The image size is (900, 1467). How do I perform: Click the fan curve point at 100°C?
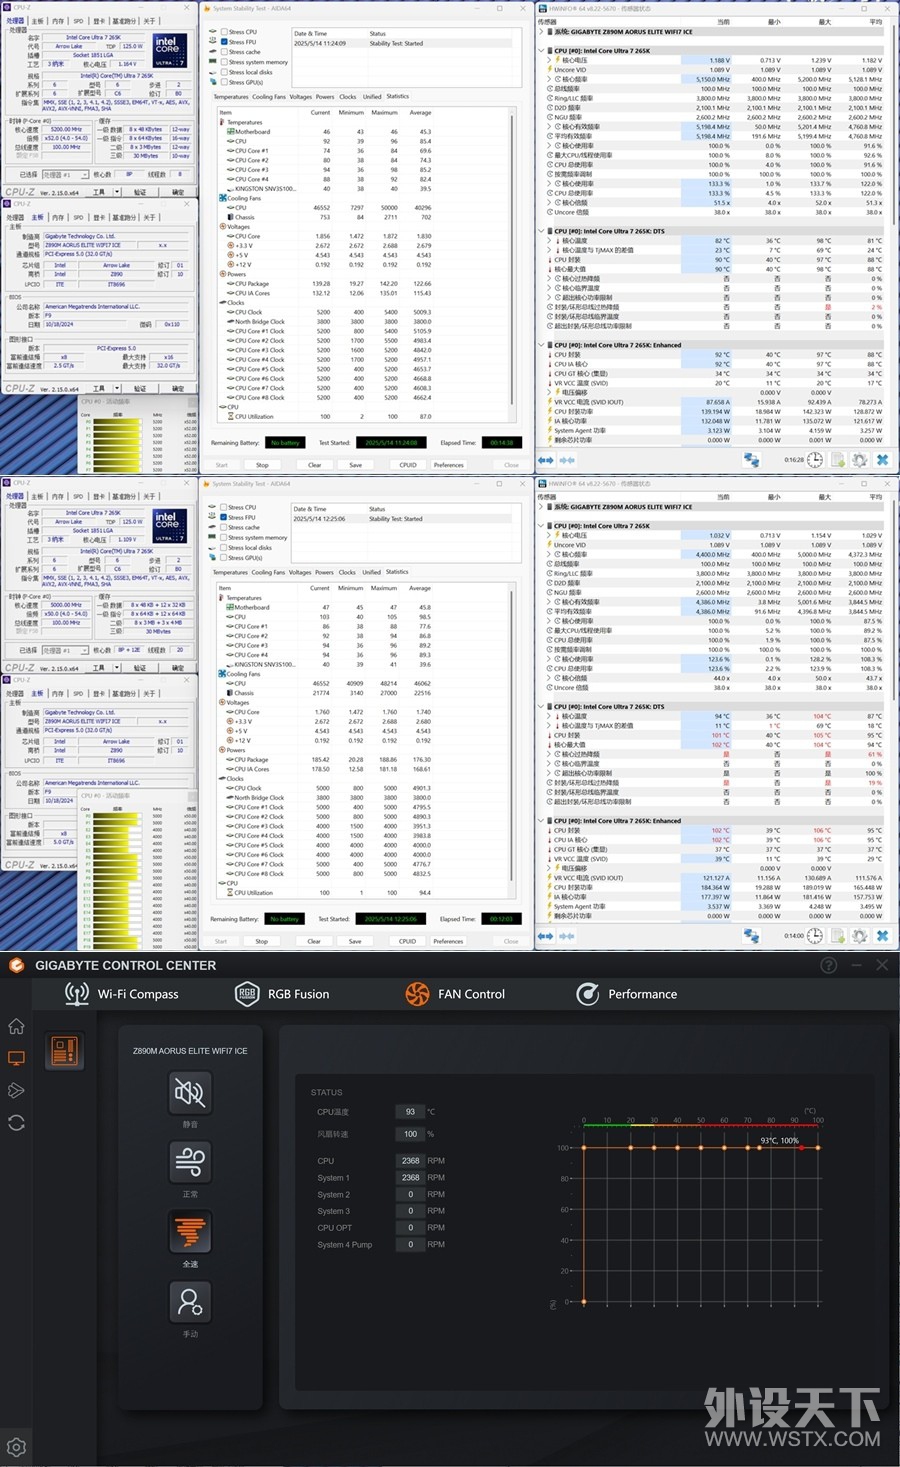click(818, 1148)
